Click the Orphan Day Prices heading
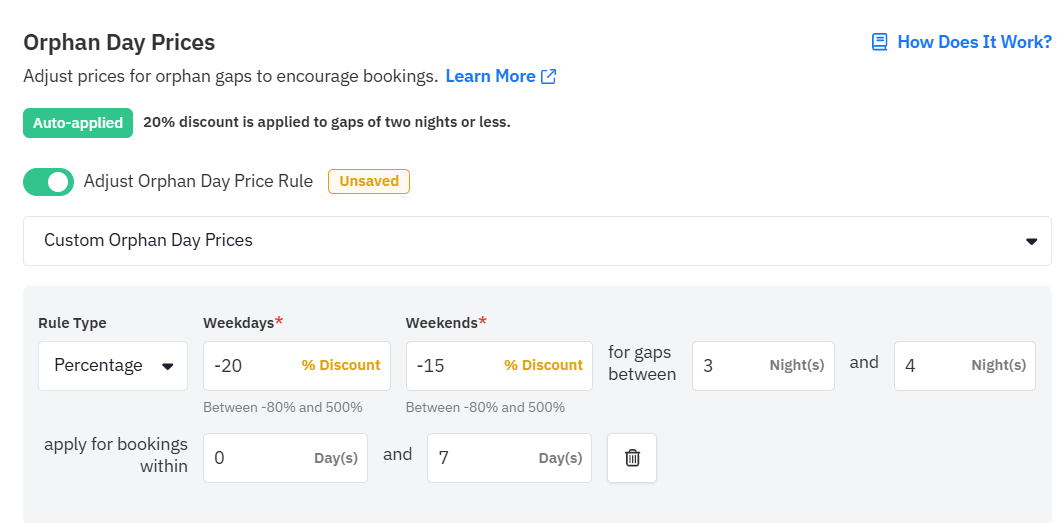Image resolution: width=1063 pixels, height=523 pixels. [x=119, y=42]
